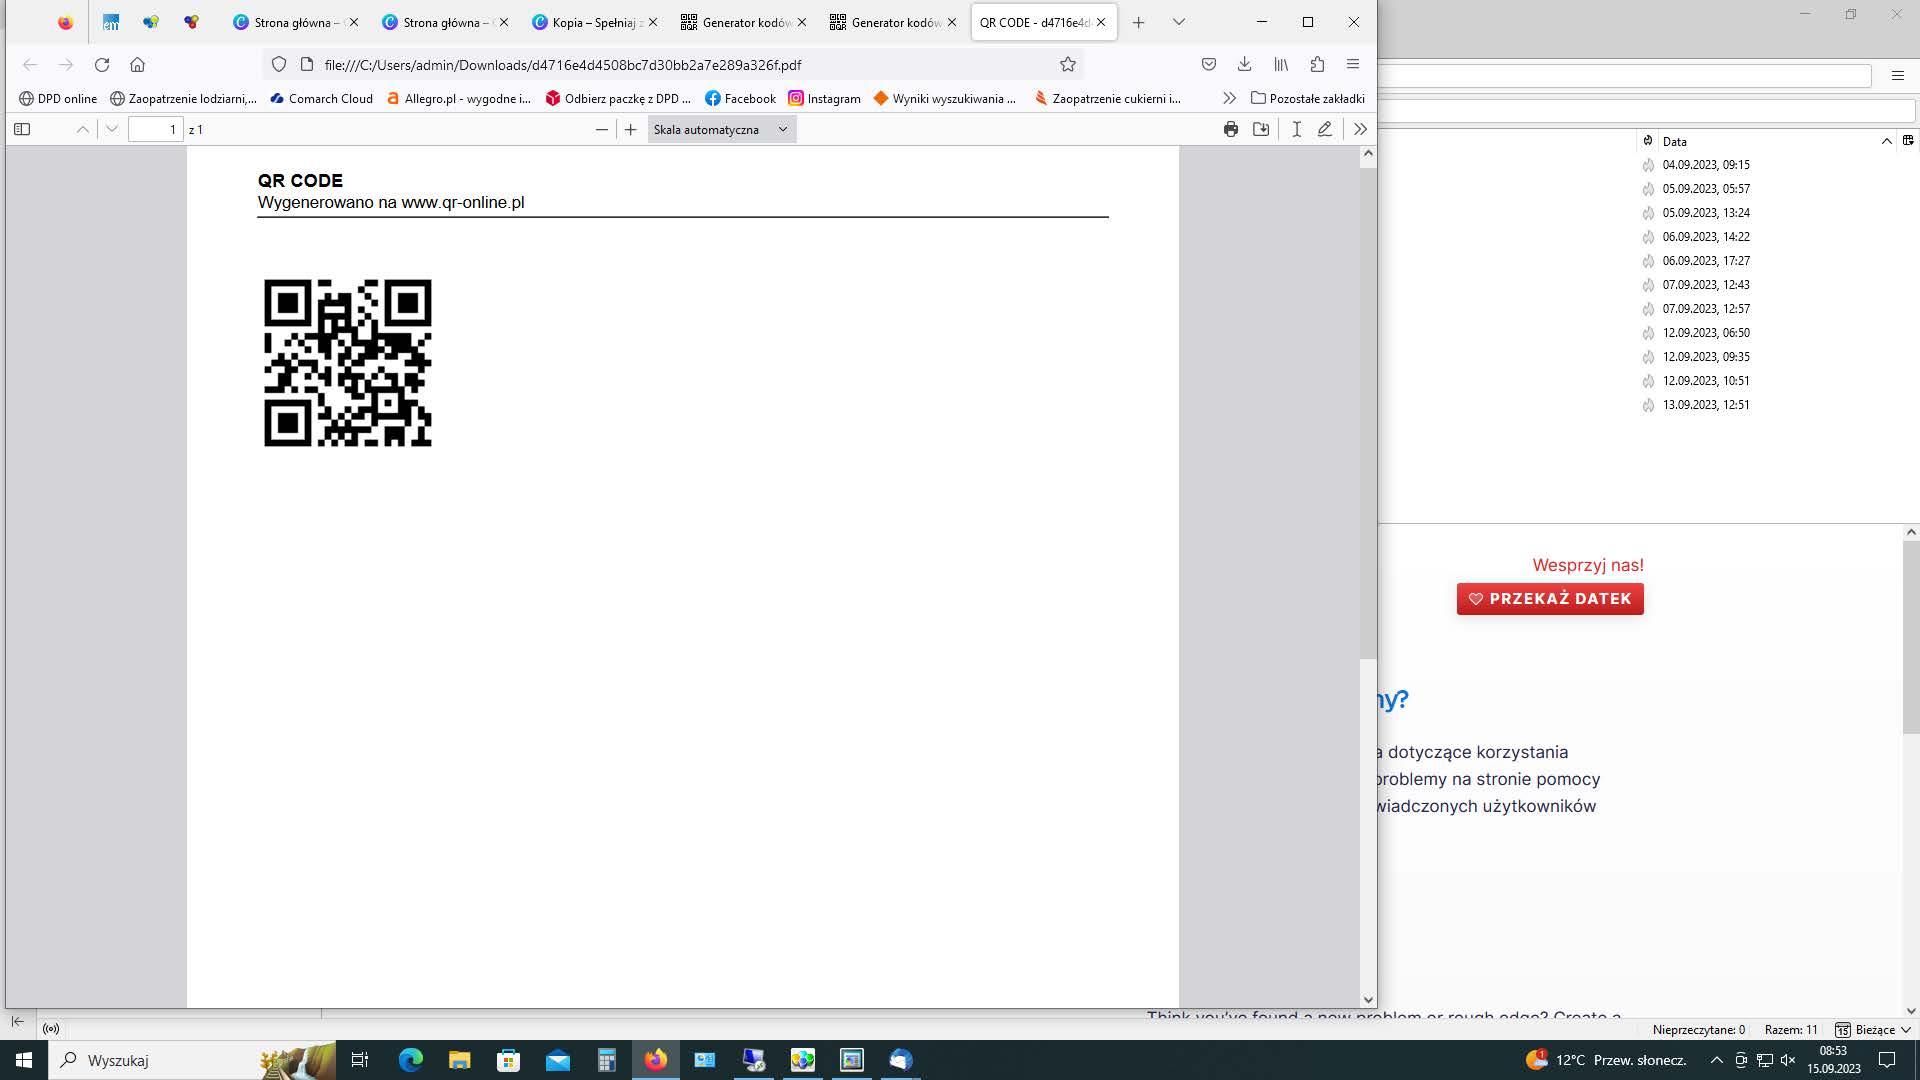Select the PDF draw tool
1920x1080 pixels.
tap(1324, 129)
